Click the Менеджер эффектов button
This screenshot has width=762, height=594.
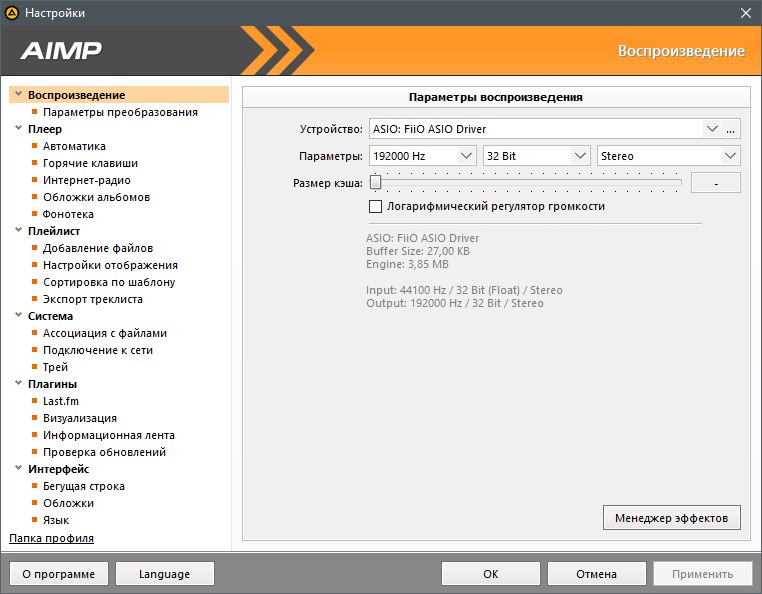672,517
